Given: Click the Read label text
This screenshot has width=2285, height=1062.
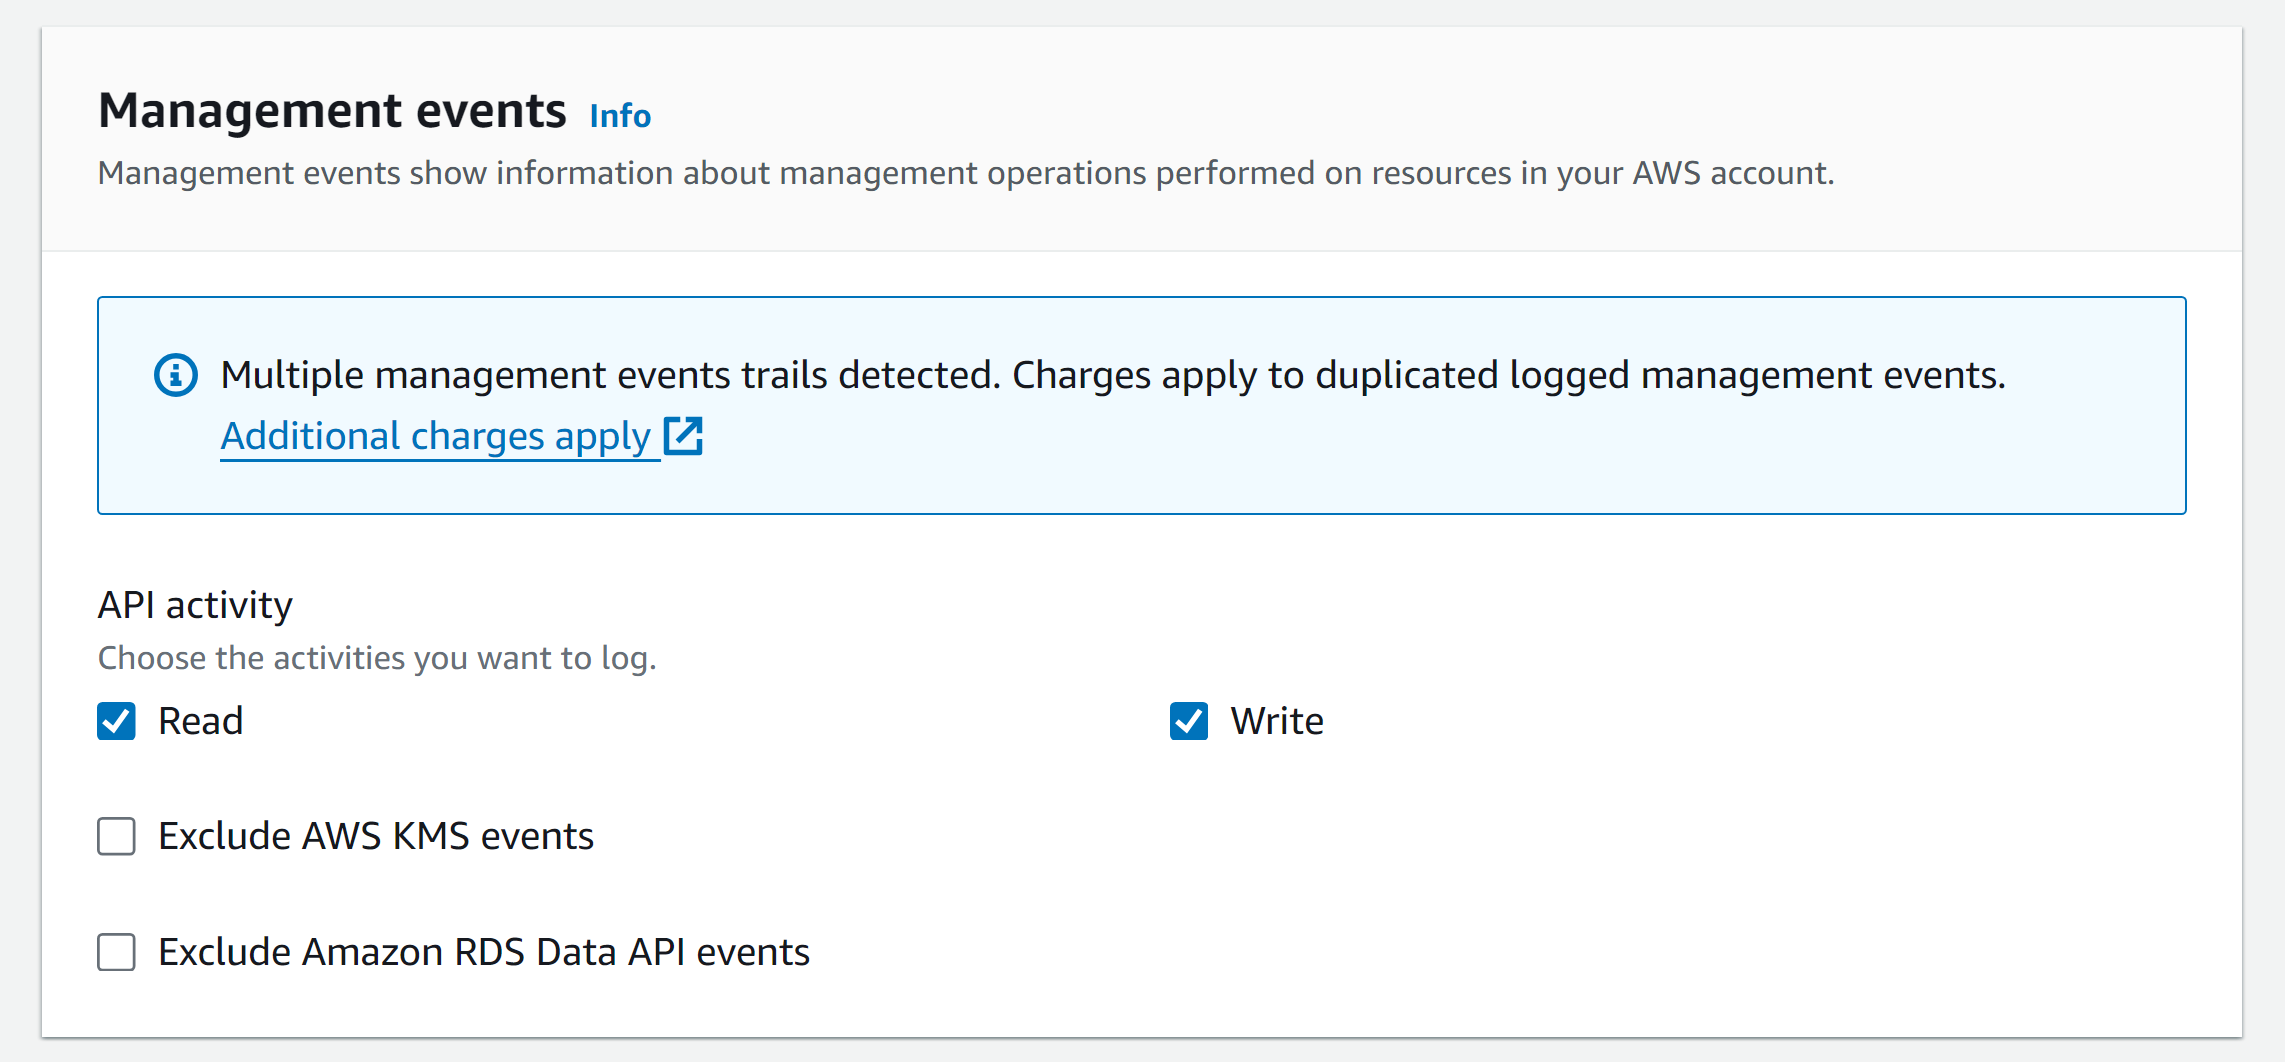Looking at the screenshot, I should [201, 721].
